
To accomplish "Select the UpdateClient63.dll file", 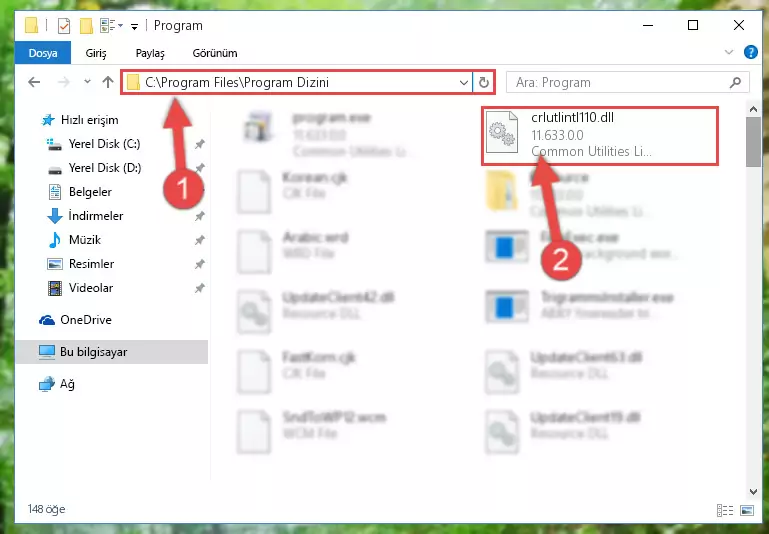I will [x=564, y=372].
